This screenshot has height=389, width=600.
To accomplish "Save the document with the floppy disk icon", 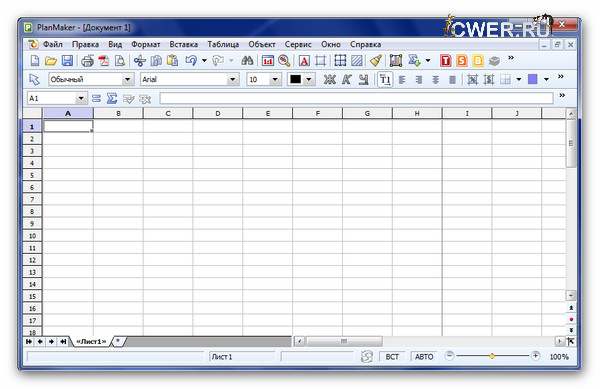I will point(67,60).
